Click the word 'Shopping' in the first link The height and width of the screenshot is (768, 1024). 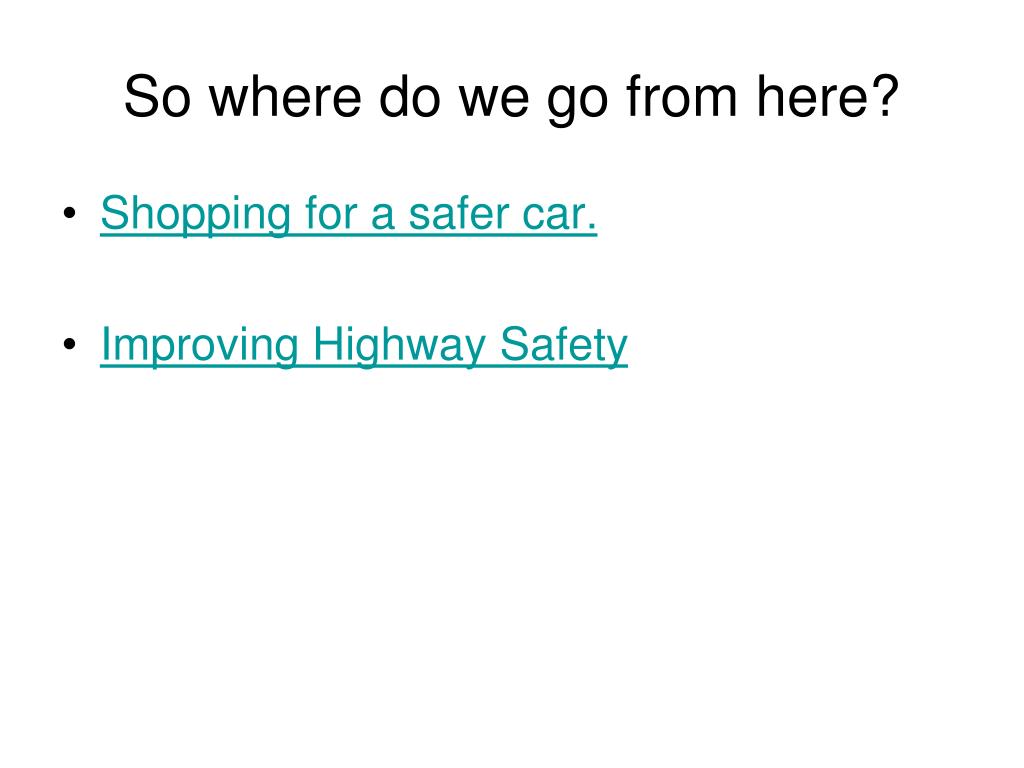tap(195, 214)
